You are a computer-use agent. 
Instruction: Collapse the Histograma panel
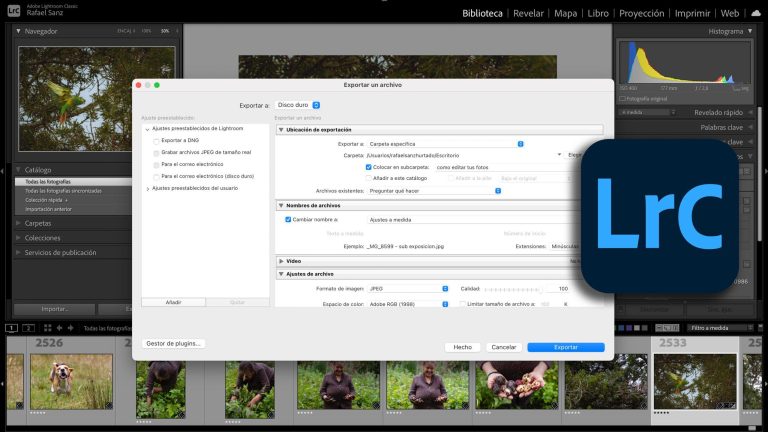click(x=750, y=31)
